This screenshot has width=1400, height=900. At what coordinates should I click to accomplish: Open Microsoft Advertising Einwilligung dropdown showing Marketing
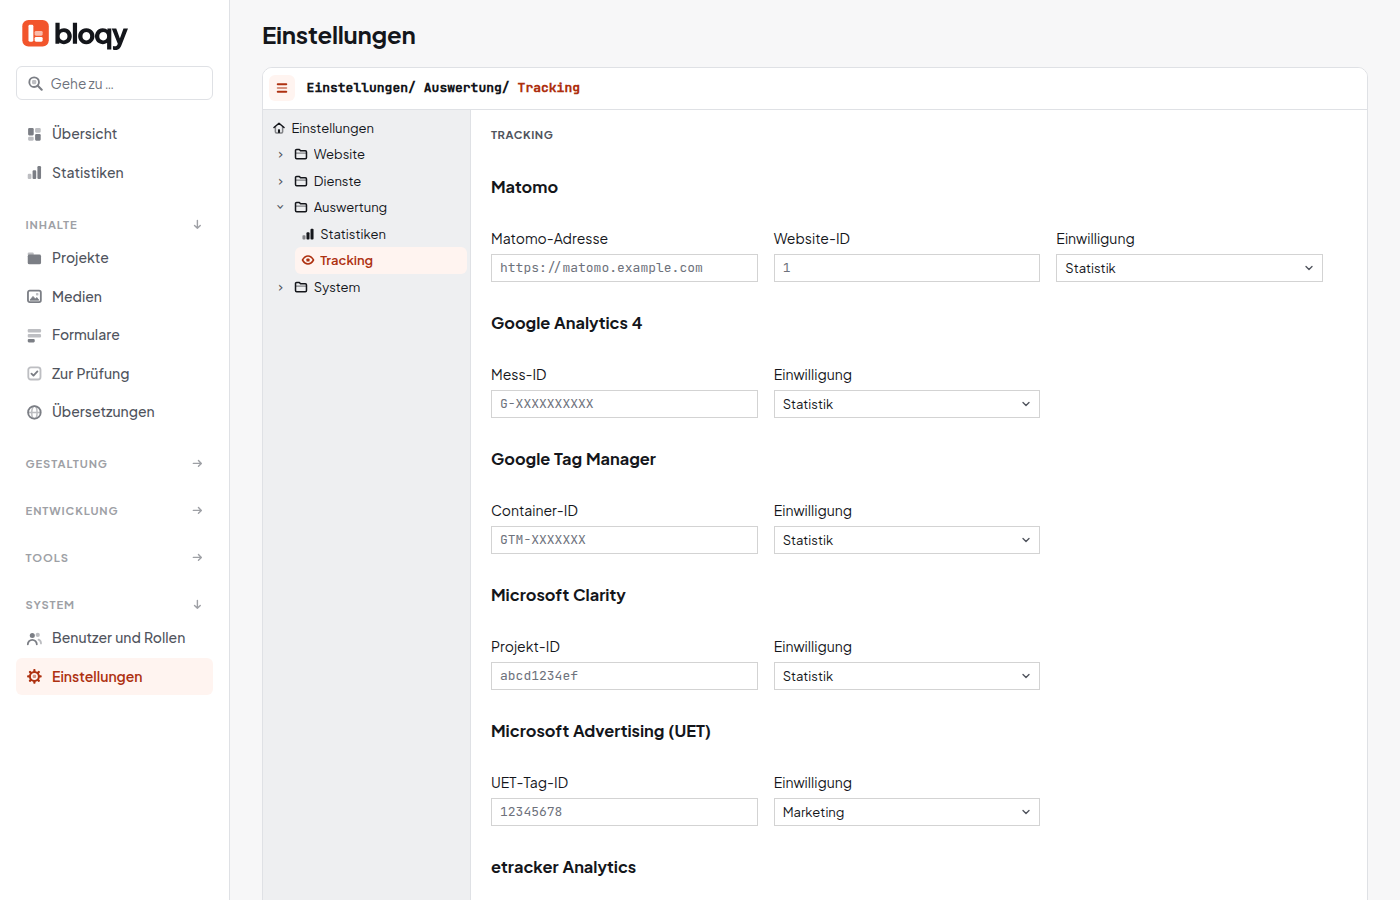tap(906, 812)
